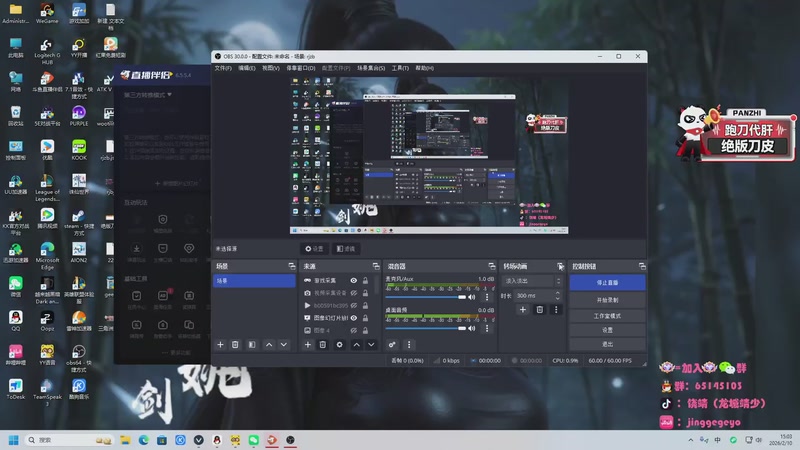Screen dimensions: 800x450
Task: Move scene down with the arrow
Action: (x=284, y=345)
